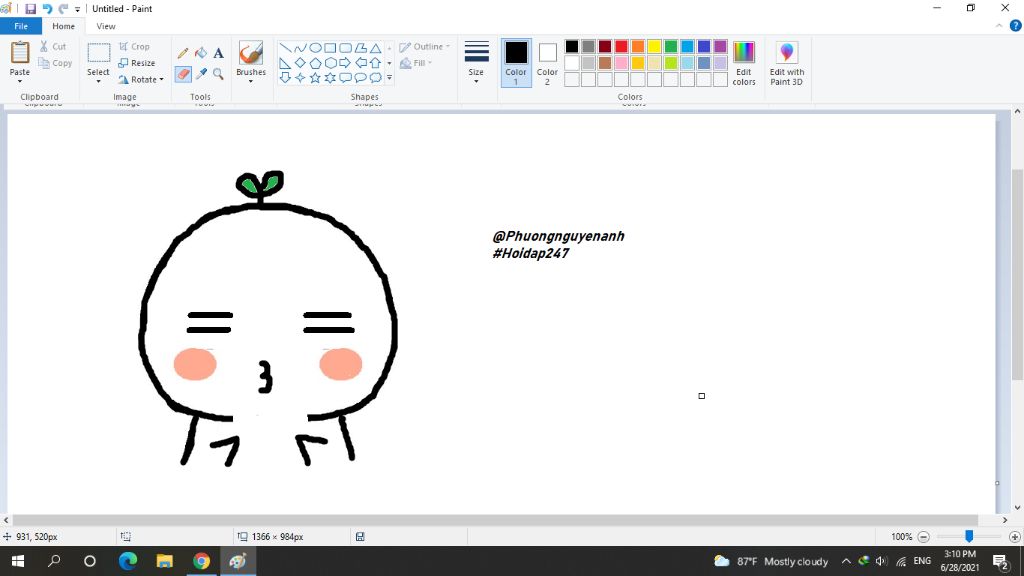
Task: Activate the Color 2 selector
Action: tap(547, 63)
